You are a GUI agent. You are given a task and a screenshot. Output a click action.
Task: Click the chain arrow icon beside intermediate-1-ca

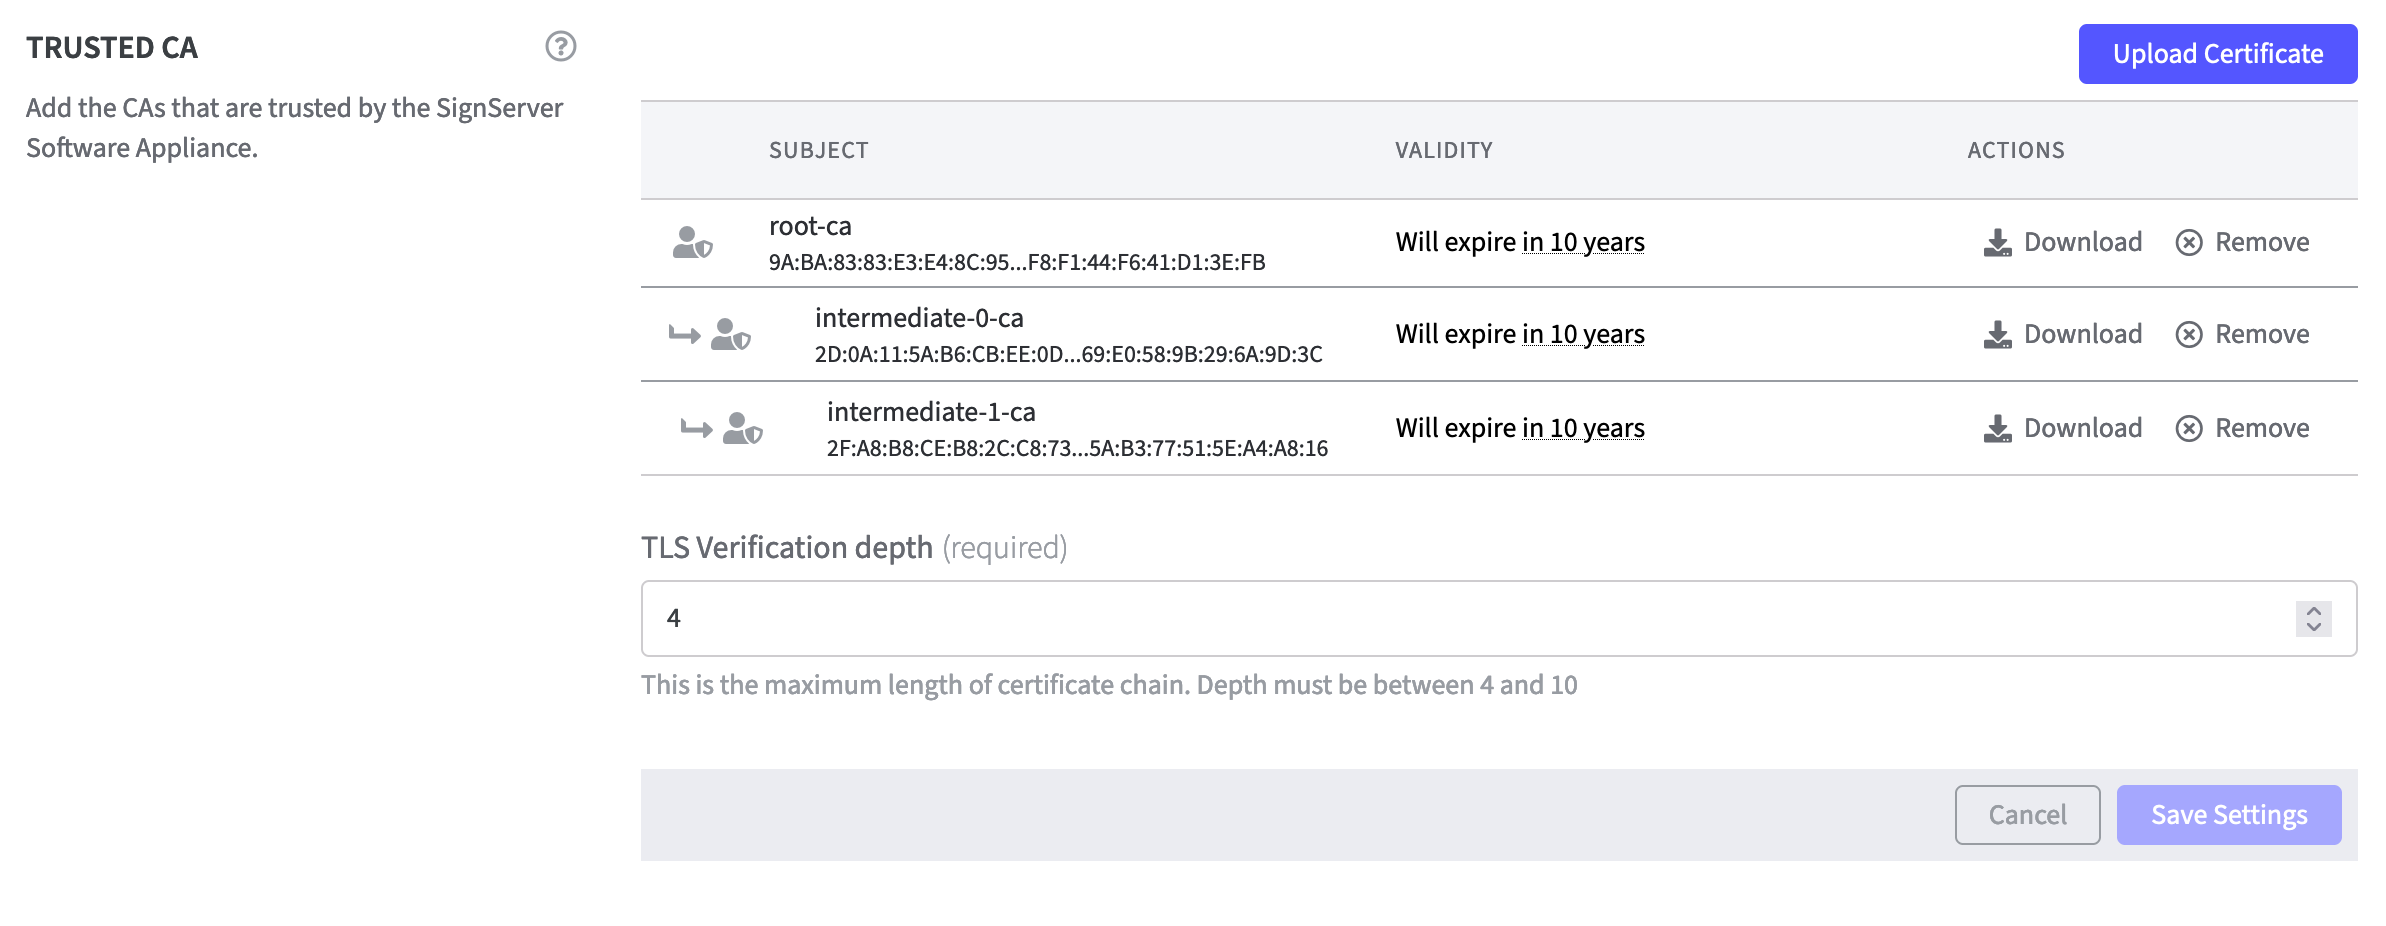pyautogui.click(x=696, y=429)
